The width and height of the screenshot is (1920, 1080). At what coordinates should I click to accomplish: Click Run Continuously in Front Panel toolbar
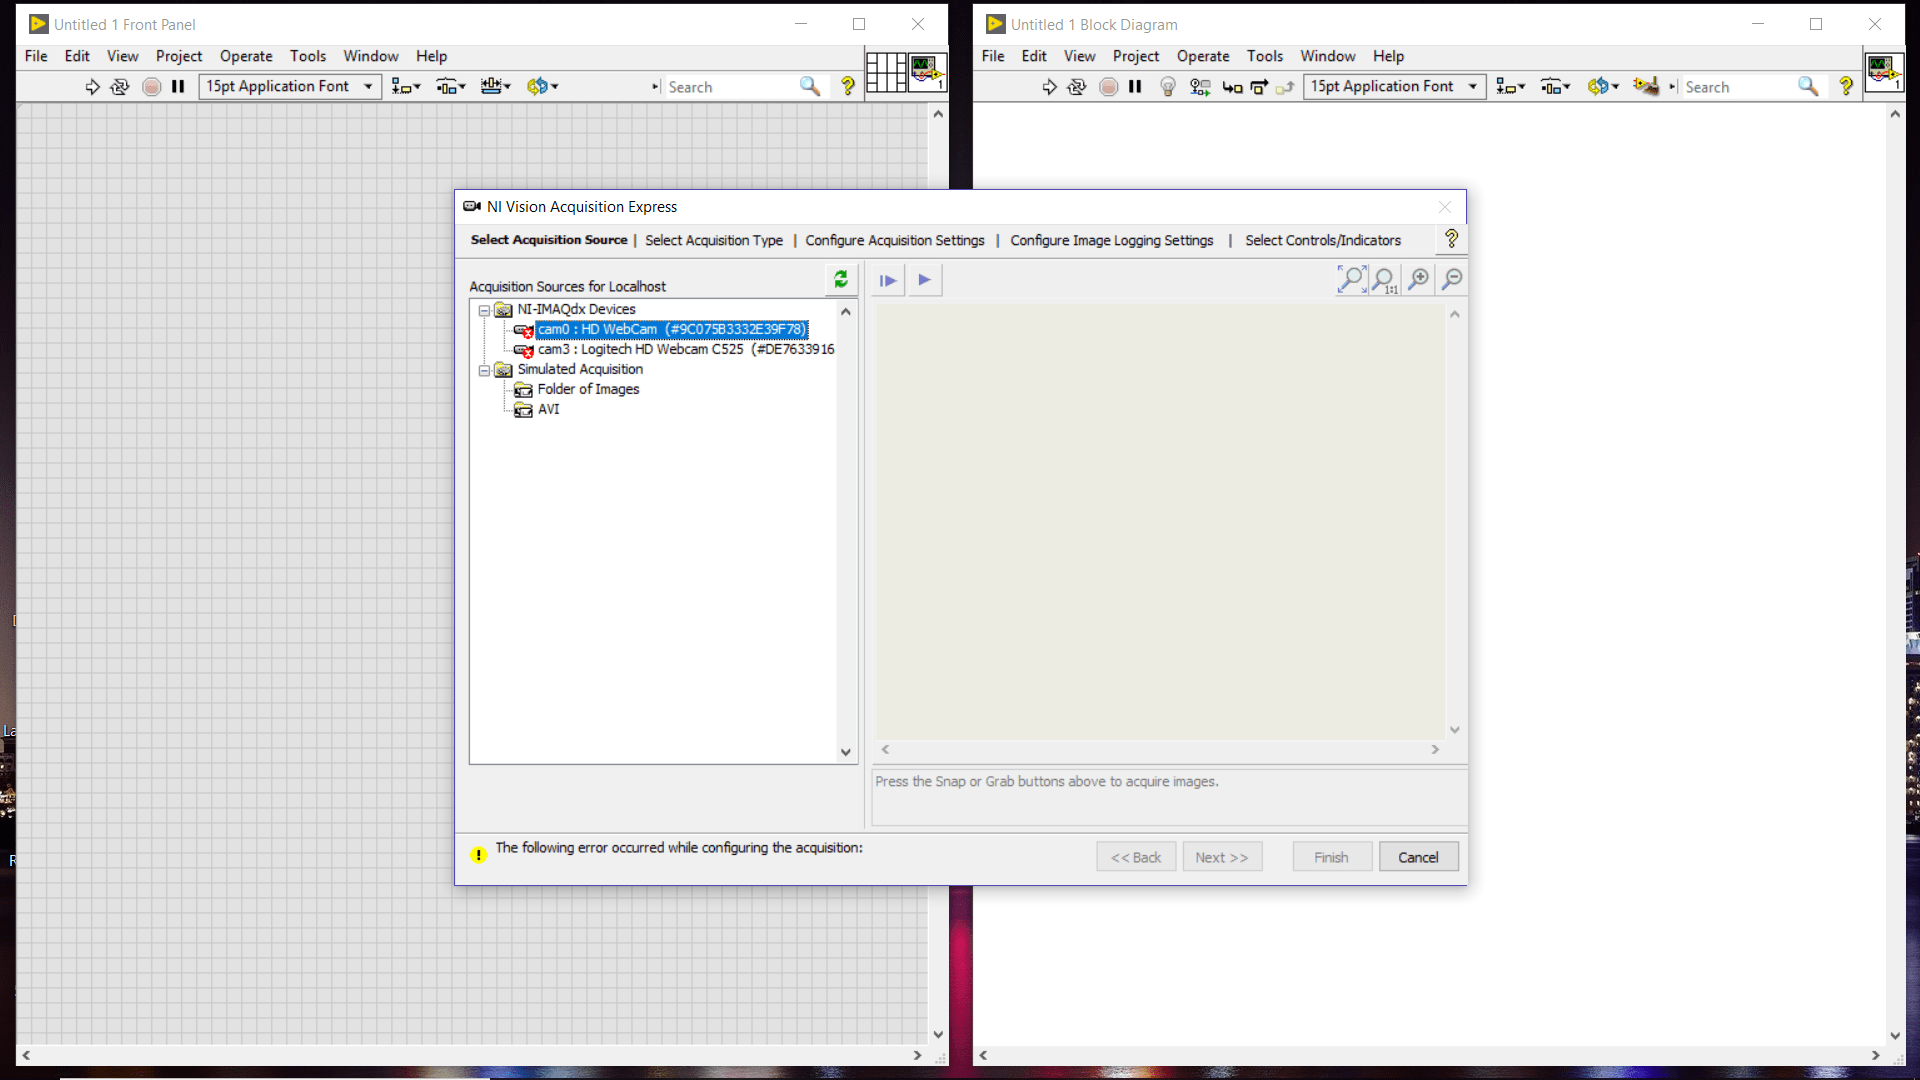tap(120, 87)
